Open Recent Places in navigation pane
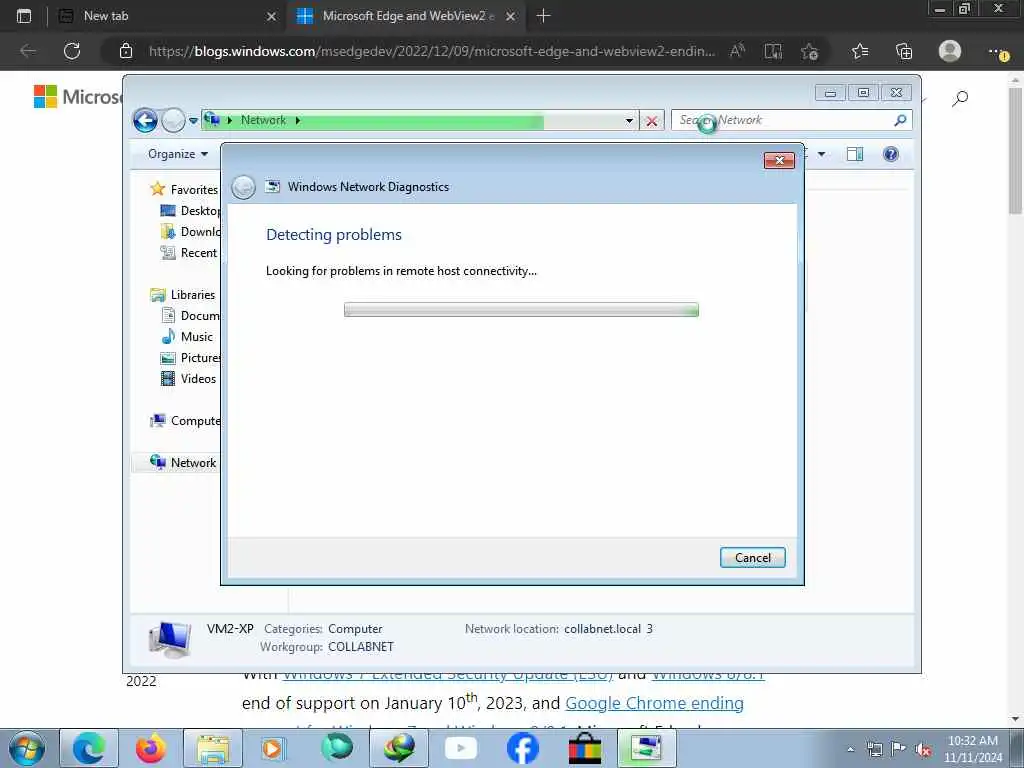This screenshot has height=768, width=1024. (x=189, y=253)
